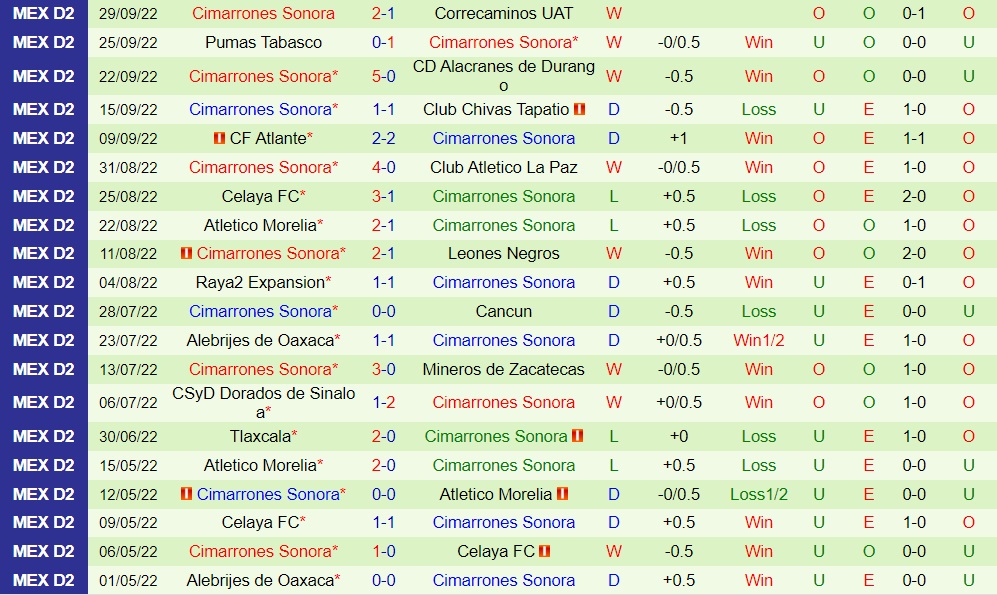The width and height of the screenshot is (997, 595).
Task: Open Correcaminos UAT team link
Action: click(504, 14)
